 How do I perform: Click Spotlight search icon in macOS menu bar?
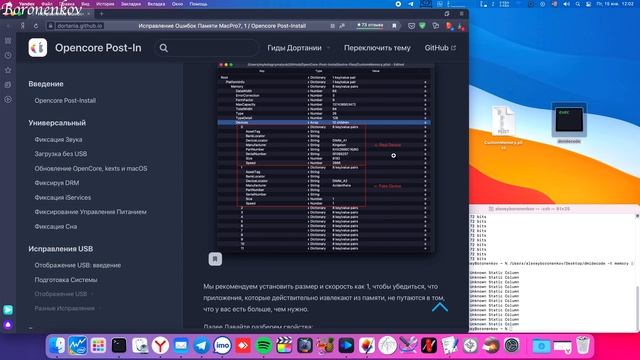(x=578, y=4)
